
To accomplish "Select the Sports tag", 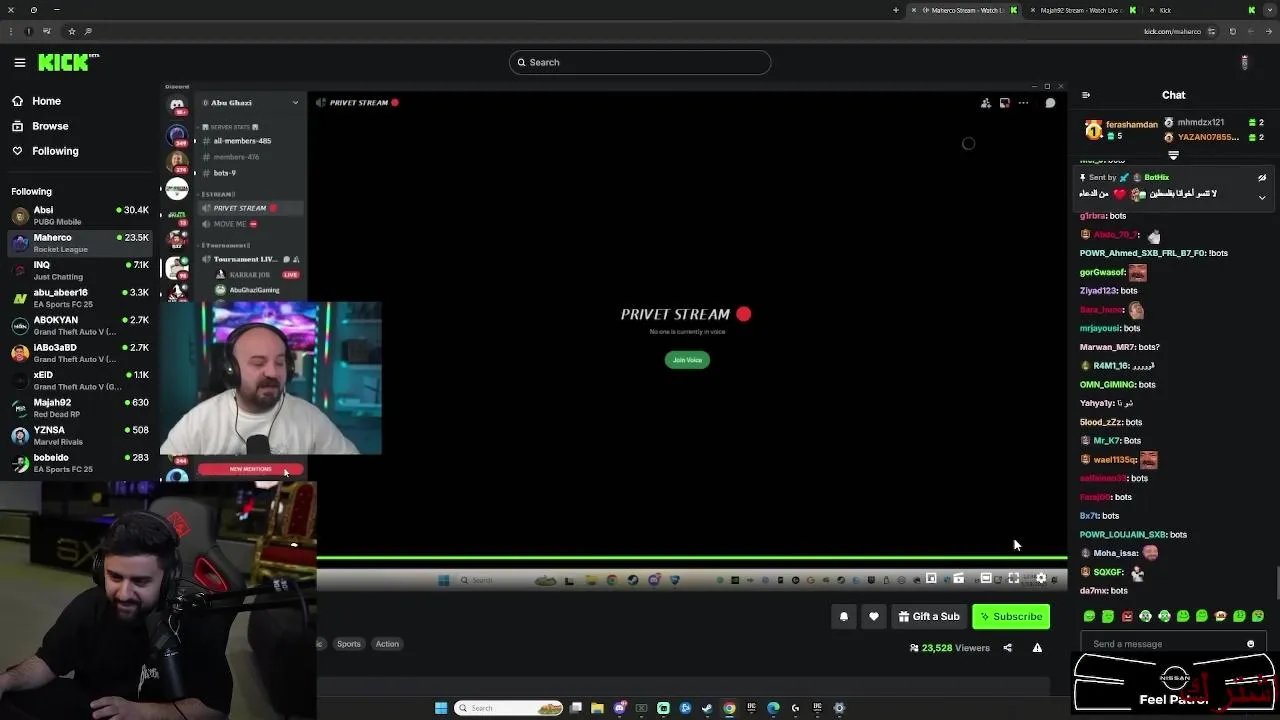I will (348, 644).
